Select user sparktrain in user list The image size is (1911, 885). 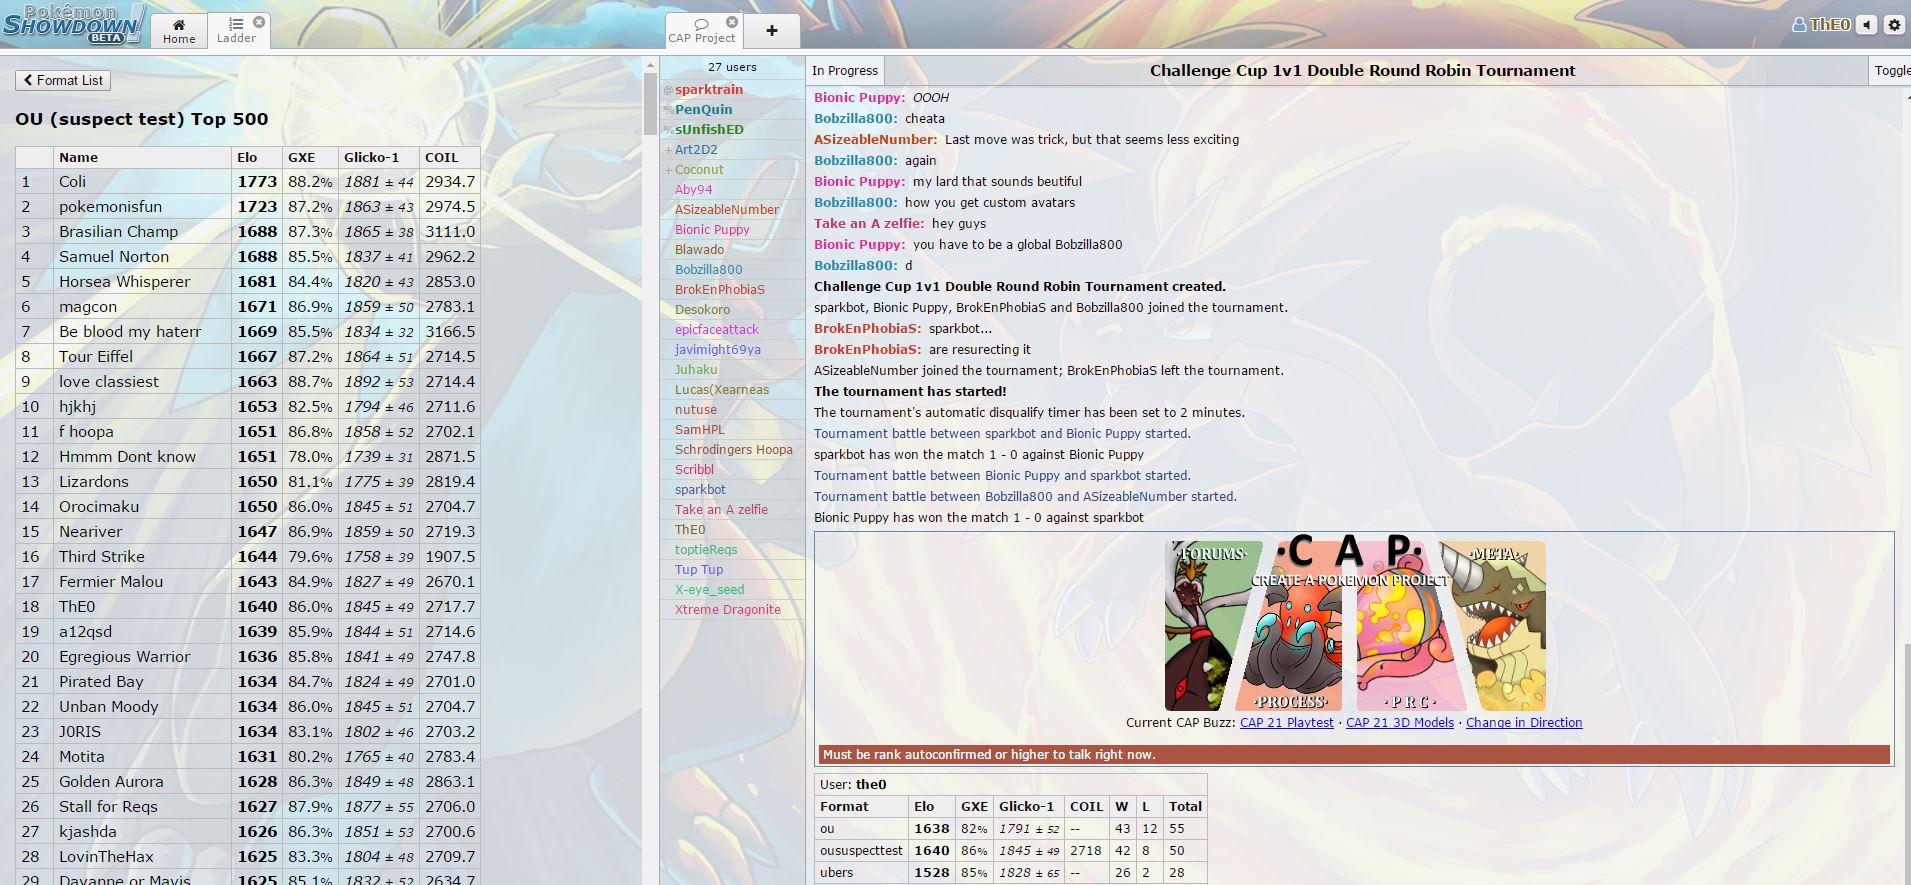click(x=708, y=90)
